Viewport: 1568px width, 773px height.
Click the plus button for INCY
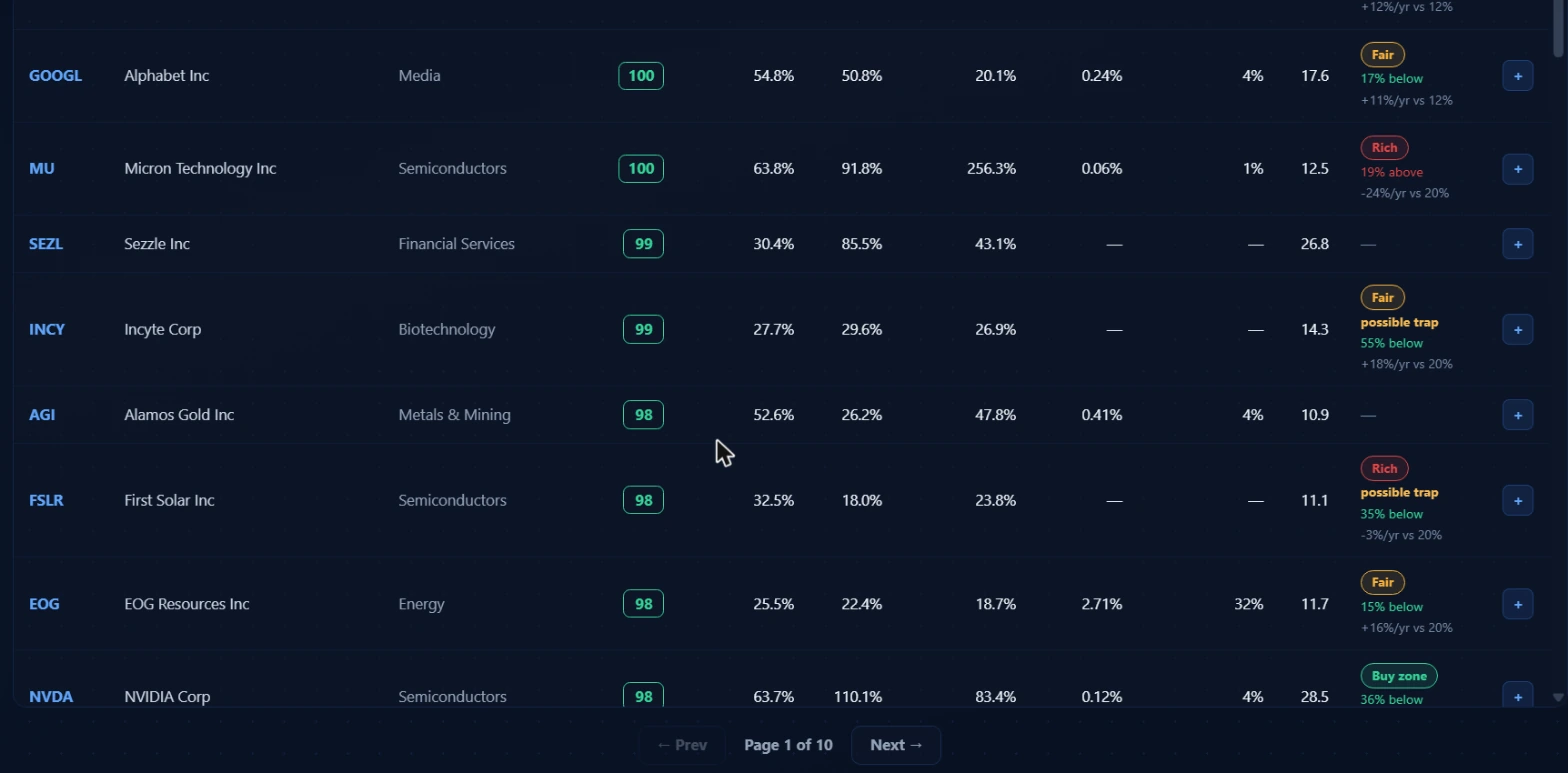[x=1517, y=330]
